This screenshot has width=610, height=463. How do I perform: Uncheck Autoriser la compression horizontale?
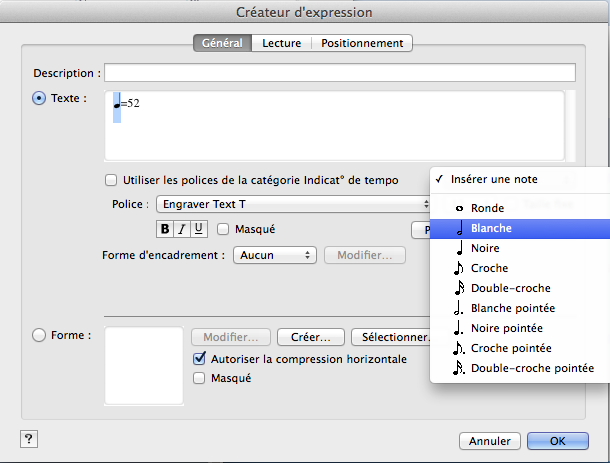tap(199, 359)
